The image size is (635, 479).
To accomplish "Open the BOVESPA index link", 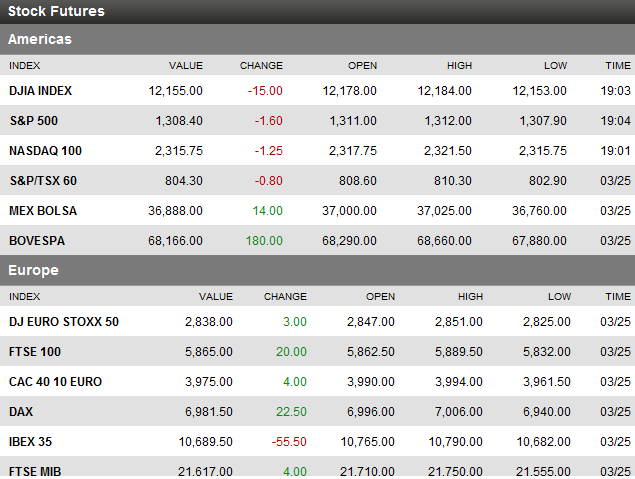I will [37, 241].
